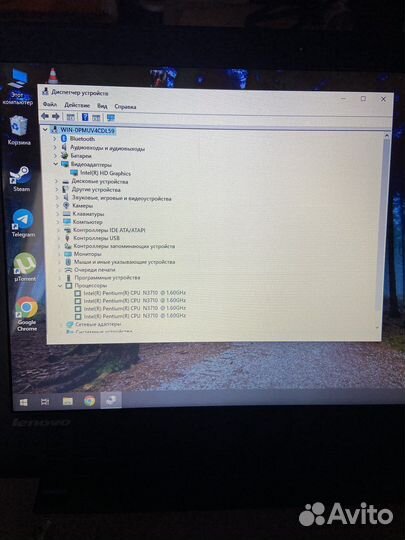The width and height of the screenshot is (405, 540).
Task: Select Контроллеры запоминающих устройств category
Action: point(124,246)
